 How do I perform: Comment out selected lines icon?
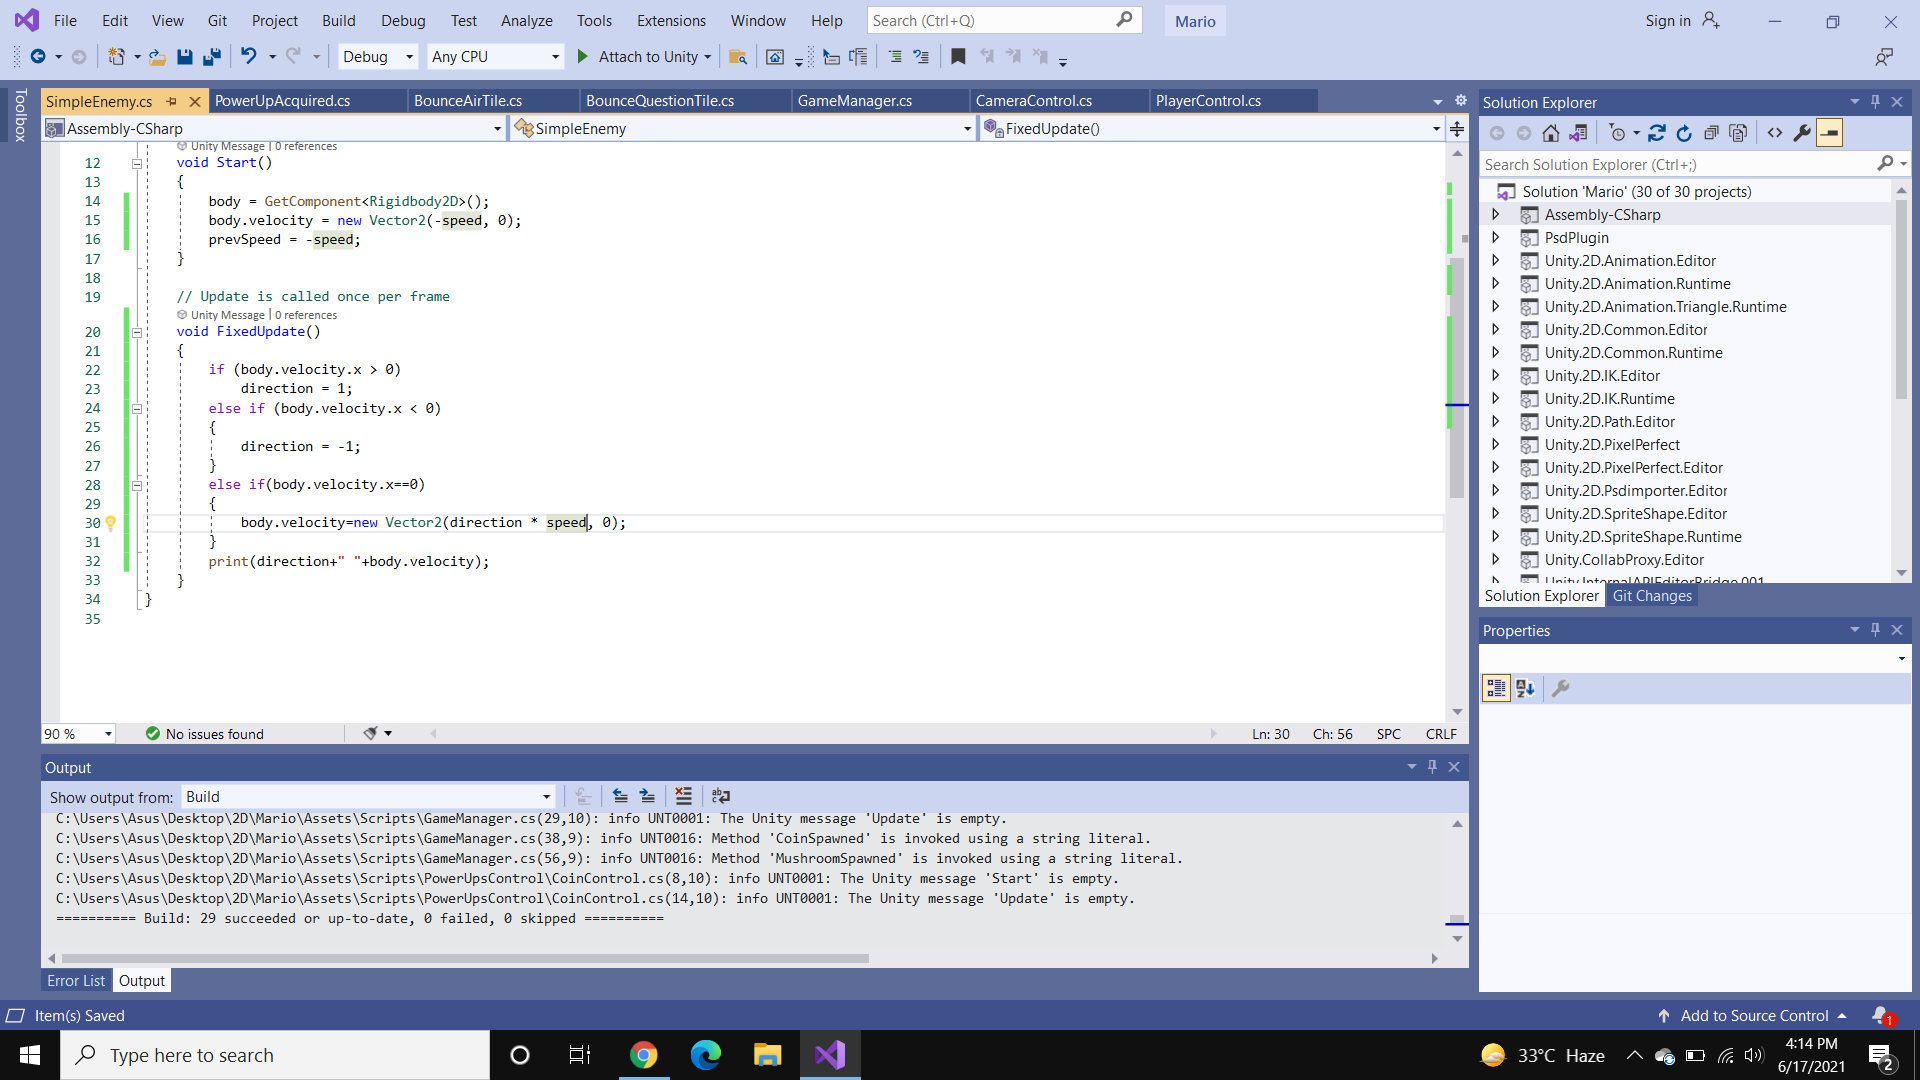tap(895, 57)
